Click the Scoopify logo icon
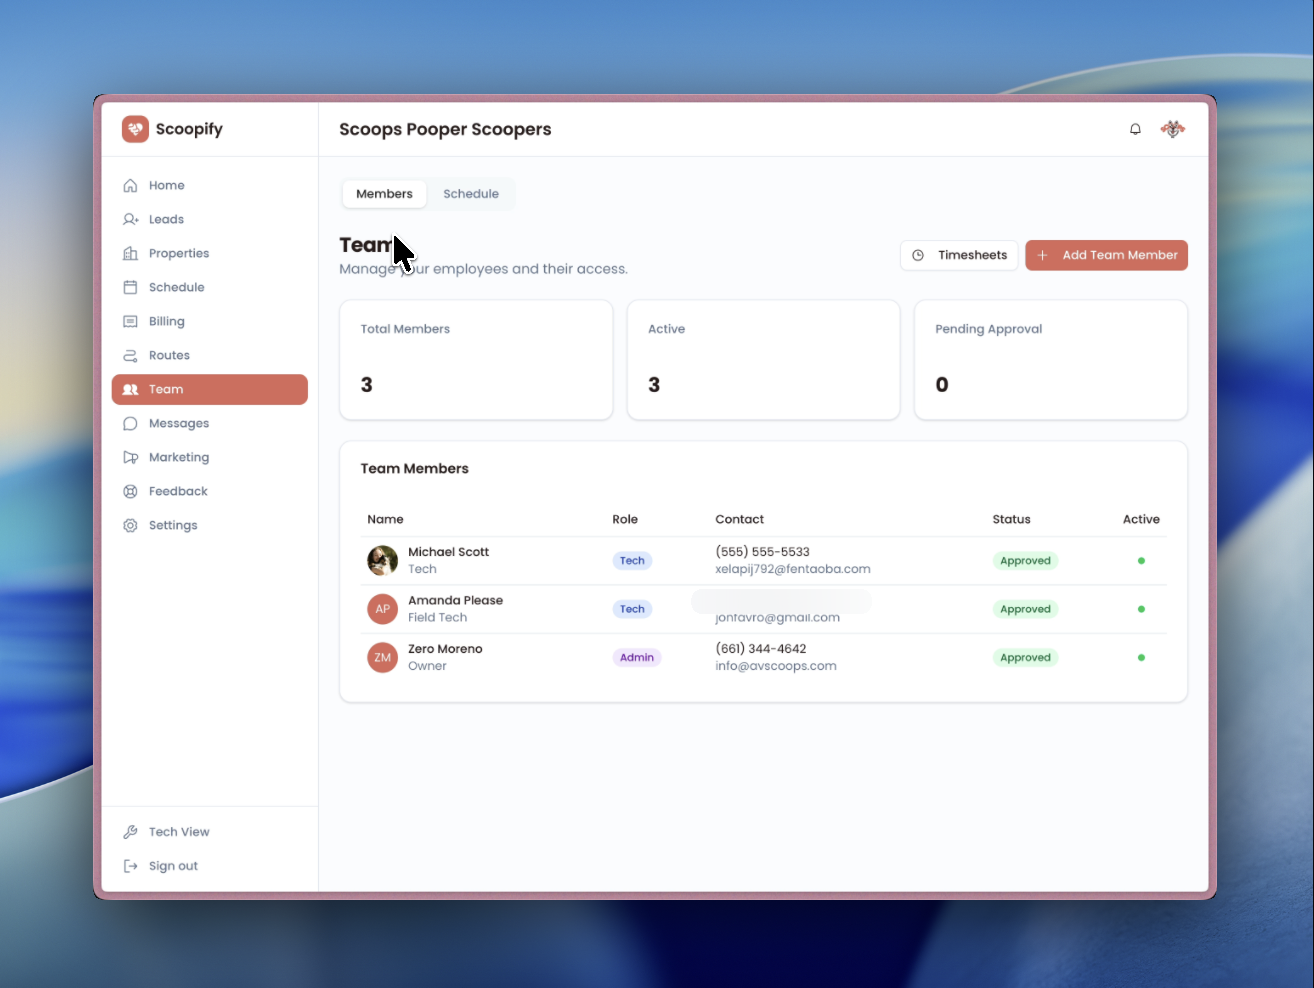 coord(135,129)
